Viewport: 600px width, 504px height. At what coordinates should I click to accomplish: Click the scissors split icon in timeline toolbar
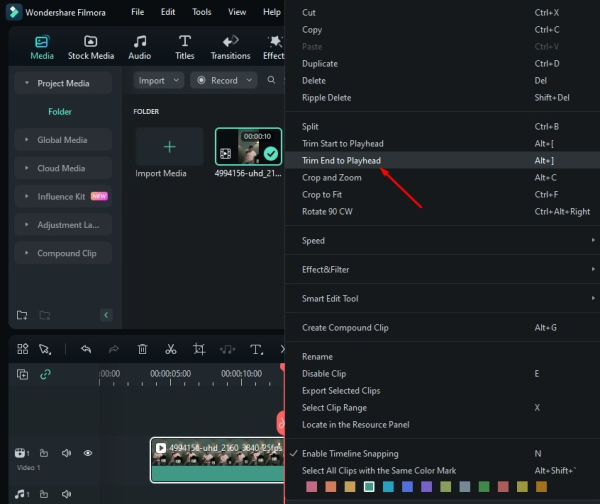pyautogui.click(x=171, y=349)
